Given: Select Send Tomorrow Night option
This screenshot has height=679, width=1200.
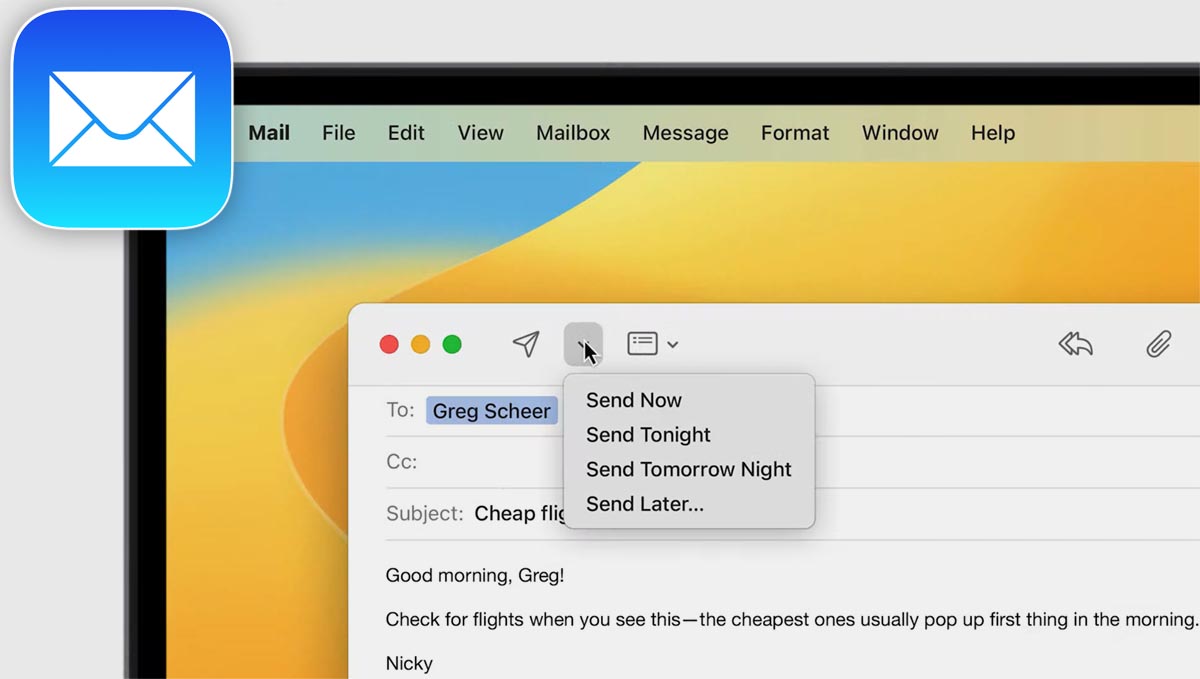Looking at the screenshot, I should [x=689, y=469].
